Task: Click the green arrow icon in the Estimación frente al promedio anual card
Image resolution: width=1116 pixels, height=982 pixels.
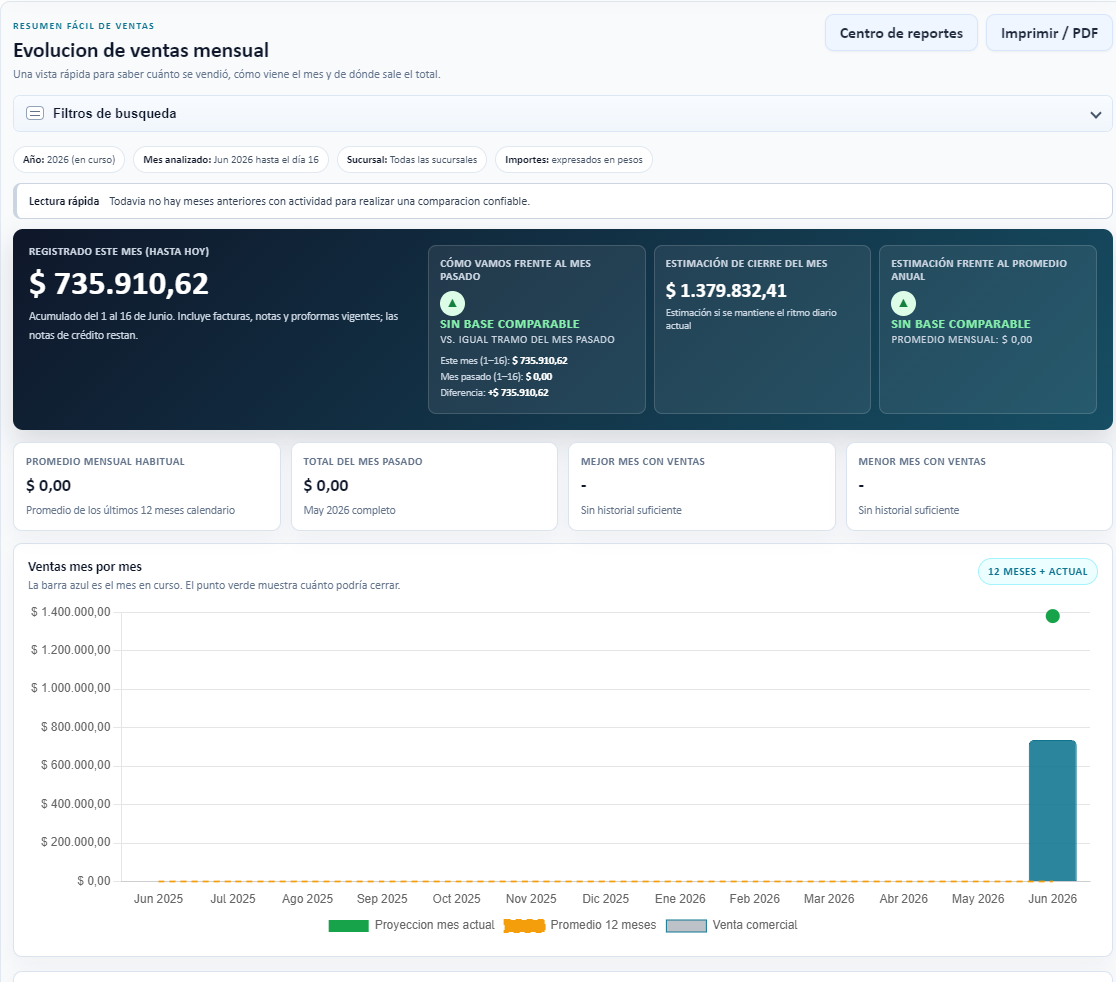Action: tap(903, 303)
